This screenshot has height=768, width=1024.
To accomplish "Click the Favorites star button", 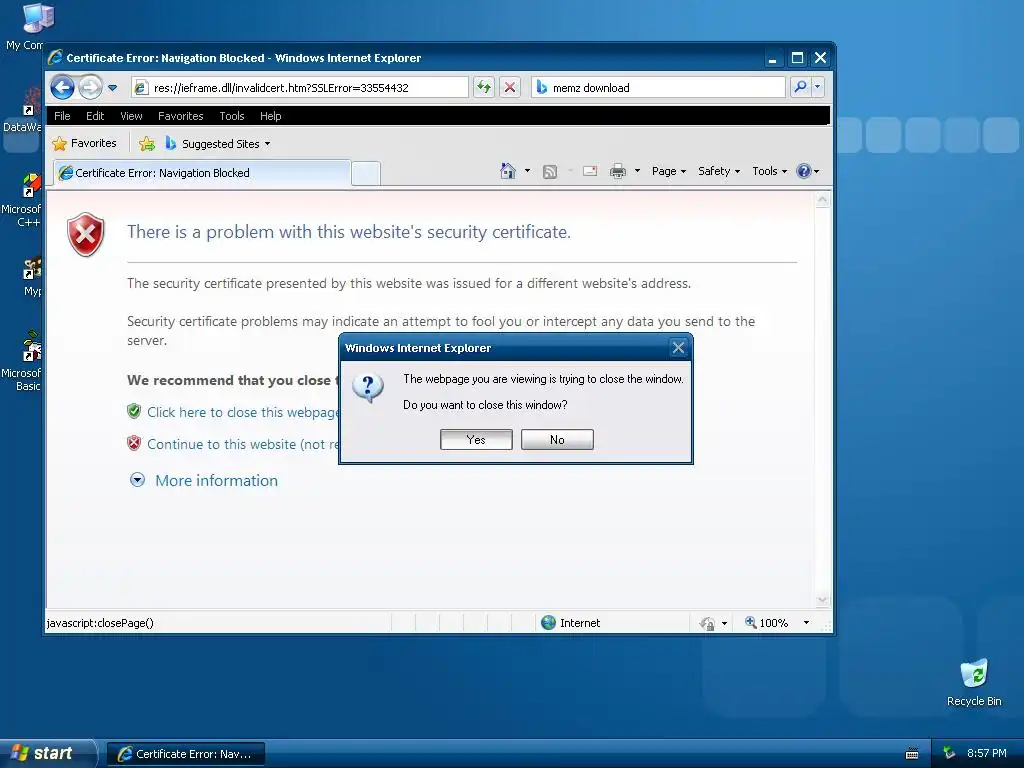I will (85, 143).
